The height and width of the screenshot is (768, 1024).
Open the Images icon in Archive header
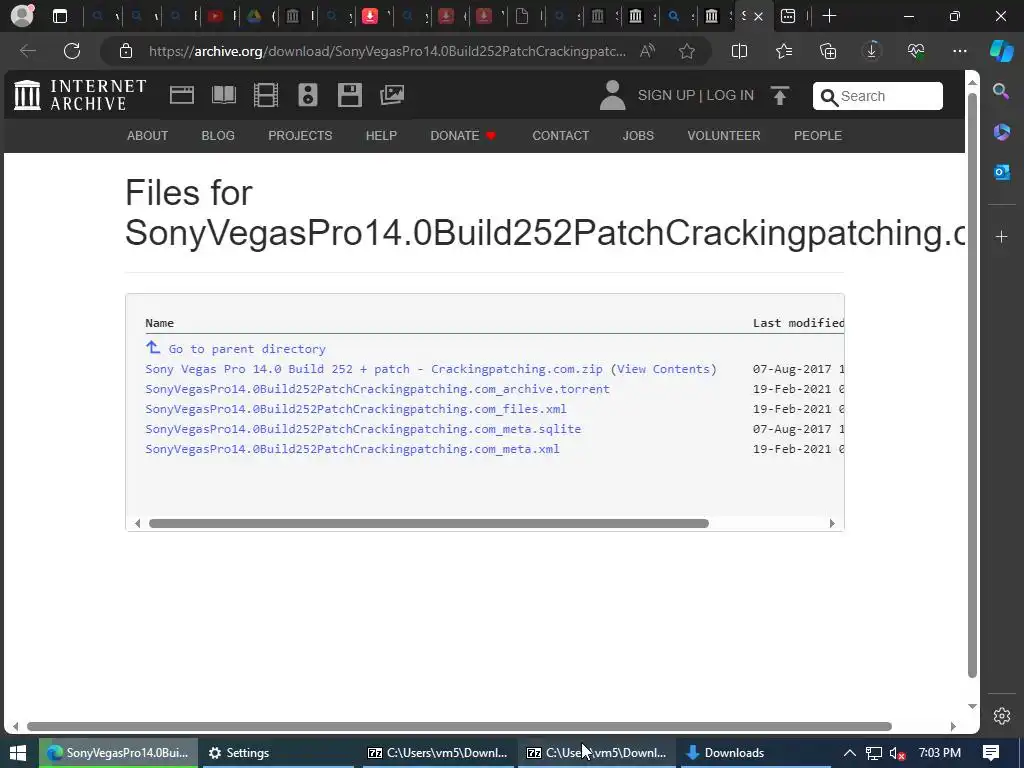(x=392, y=95)
